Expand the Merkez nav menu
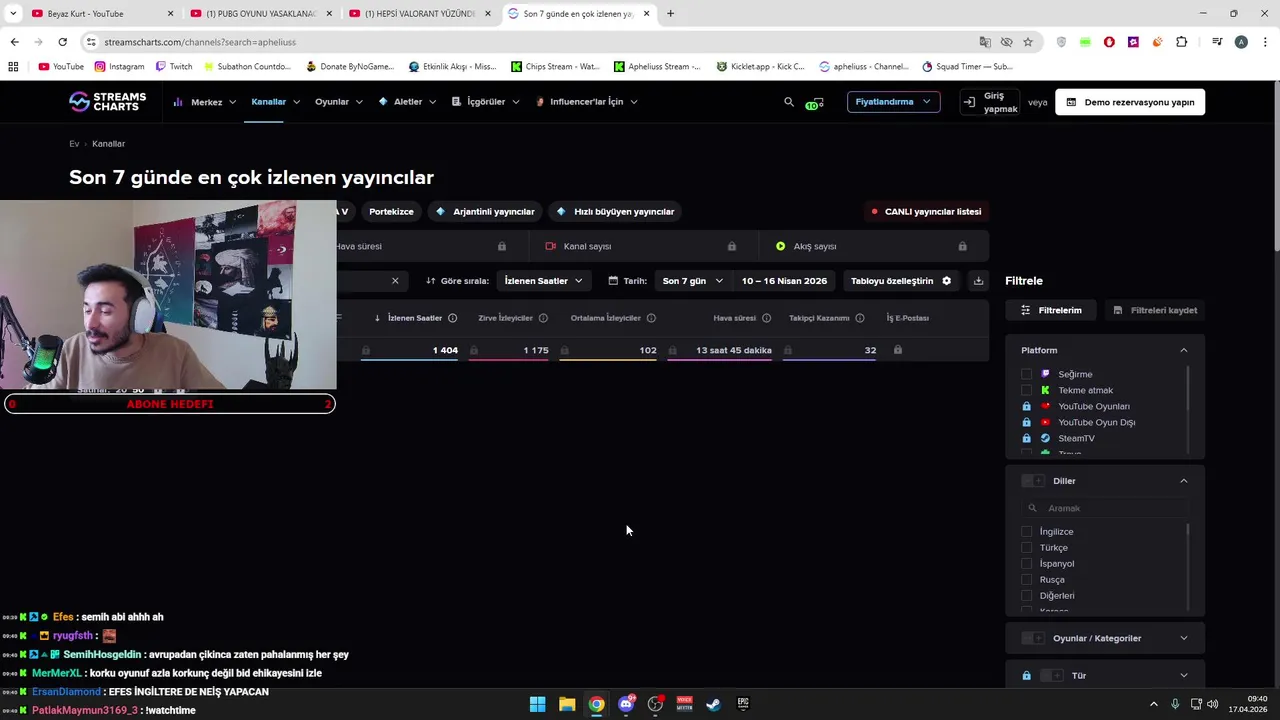Image resolution: width=1280 pixels, height=720 pixels. pos(205,102)
